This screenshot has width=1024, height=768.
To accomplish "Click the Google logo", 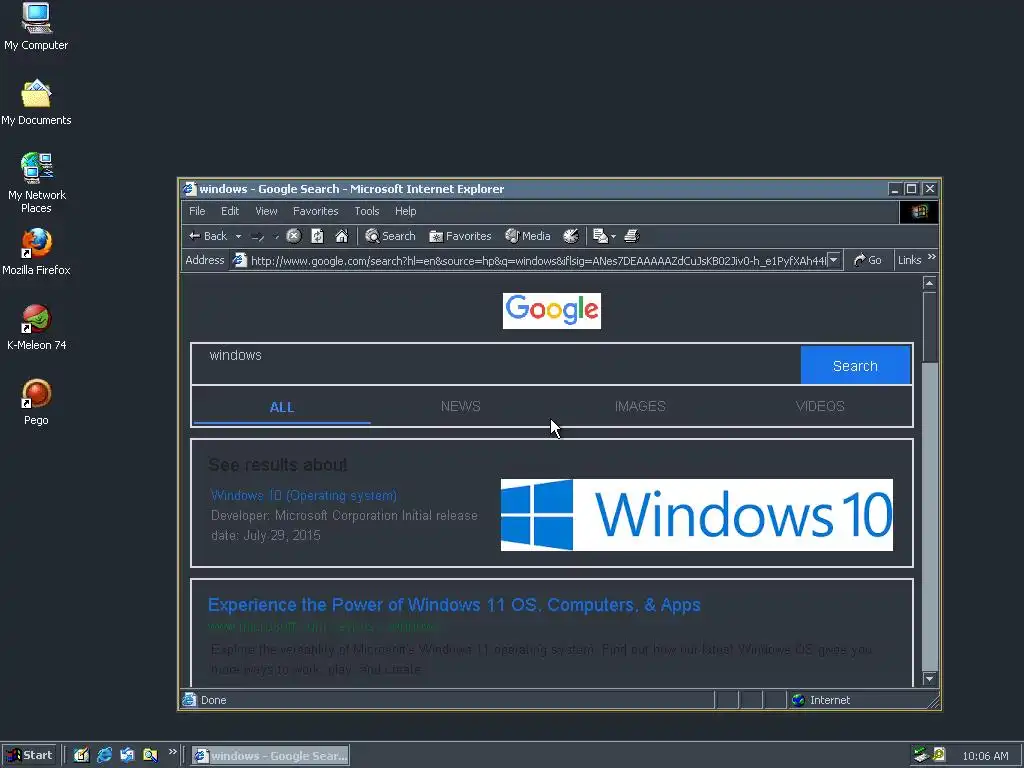I will (552, 310).
